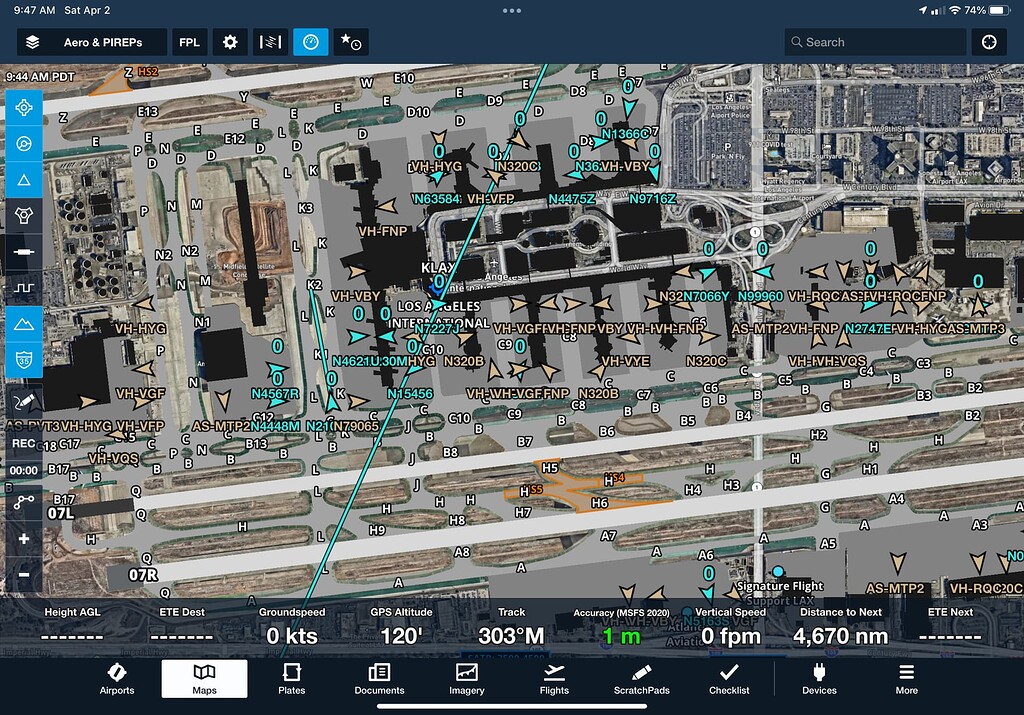Tap the Search input field
Image resolution: width=1024 pixels, height=715 pixels.
[x=875, y=42]
